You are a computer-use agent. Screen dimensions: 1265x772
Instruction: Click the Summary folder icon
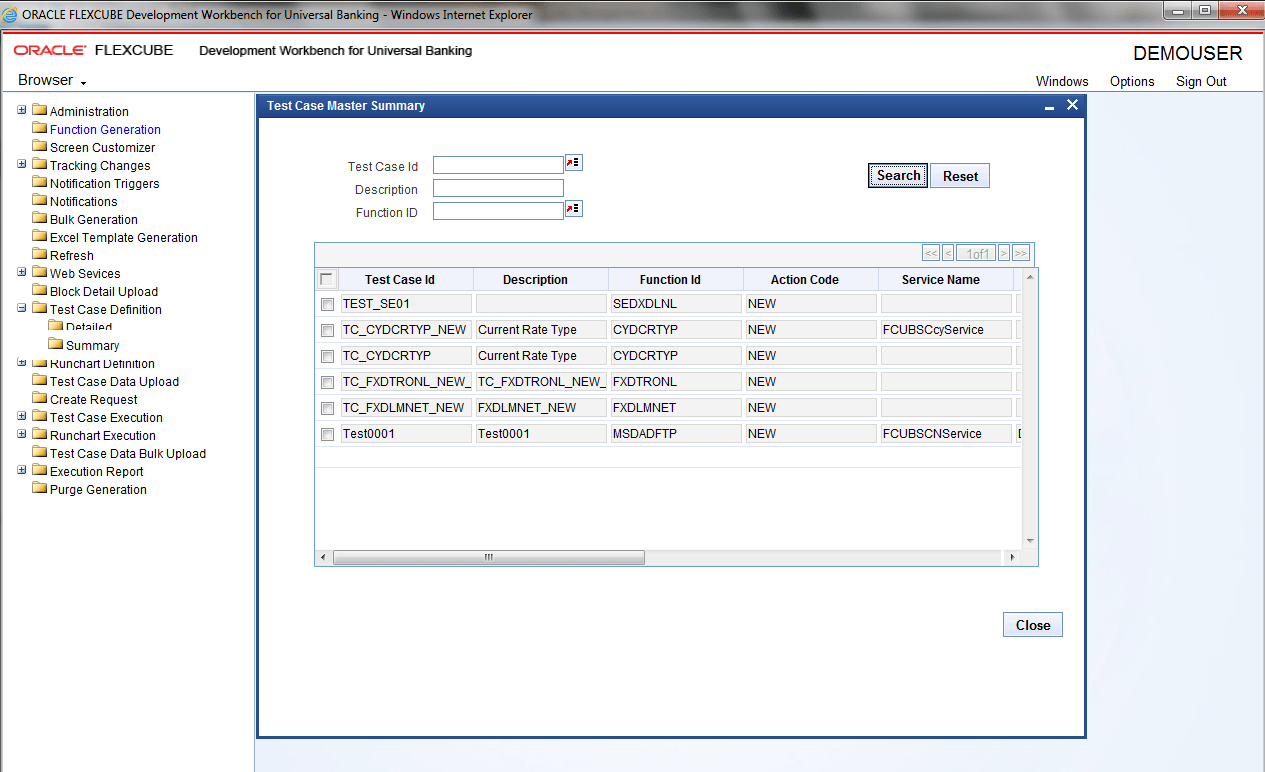tap(56, 344)
